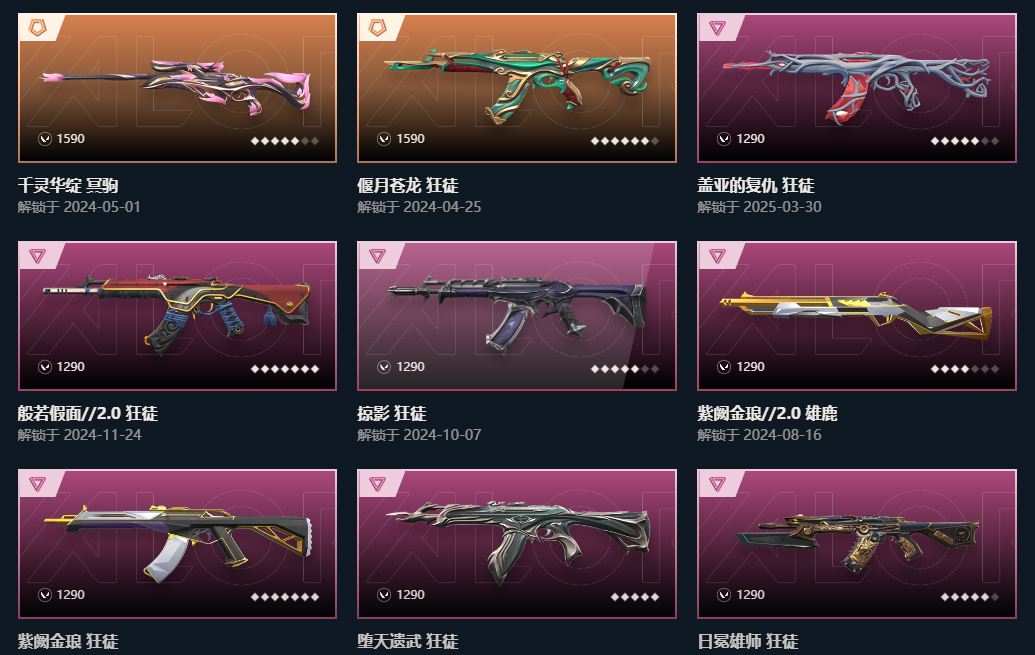Click the pink triangle tier badge on 盖亚的复仇 狂徒
1035x655 pixels.
pyautogui.click(x=717, y=28)
